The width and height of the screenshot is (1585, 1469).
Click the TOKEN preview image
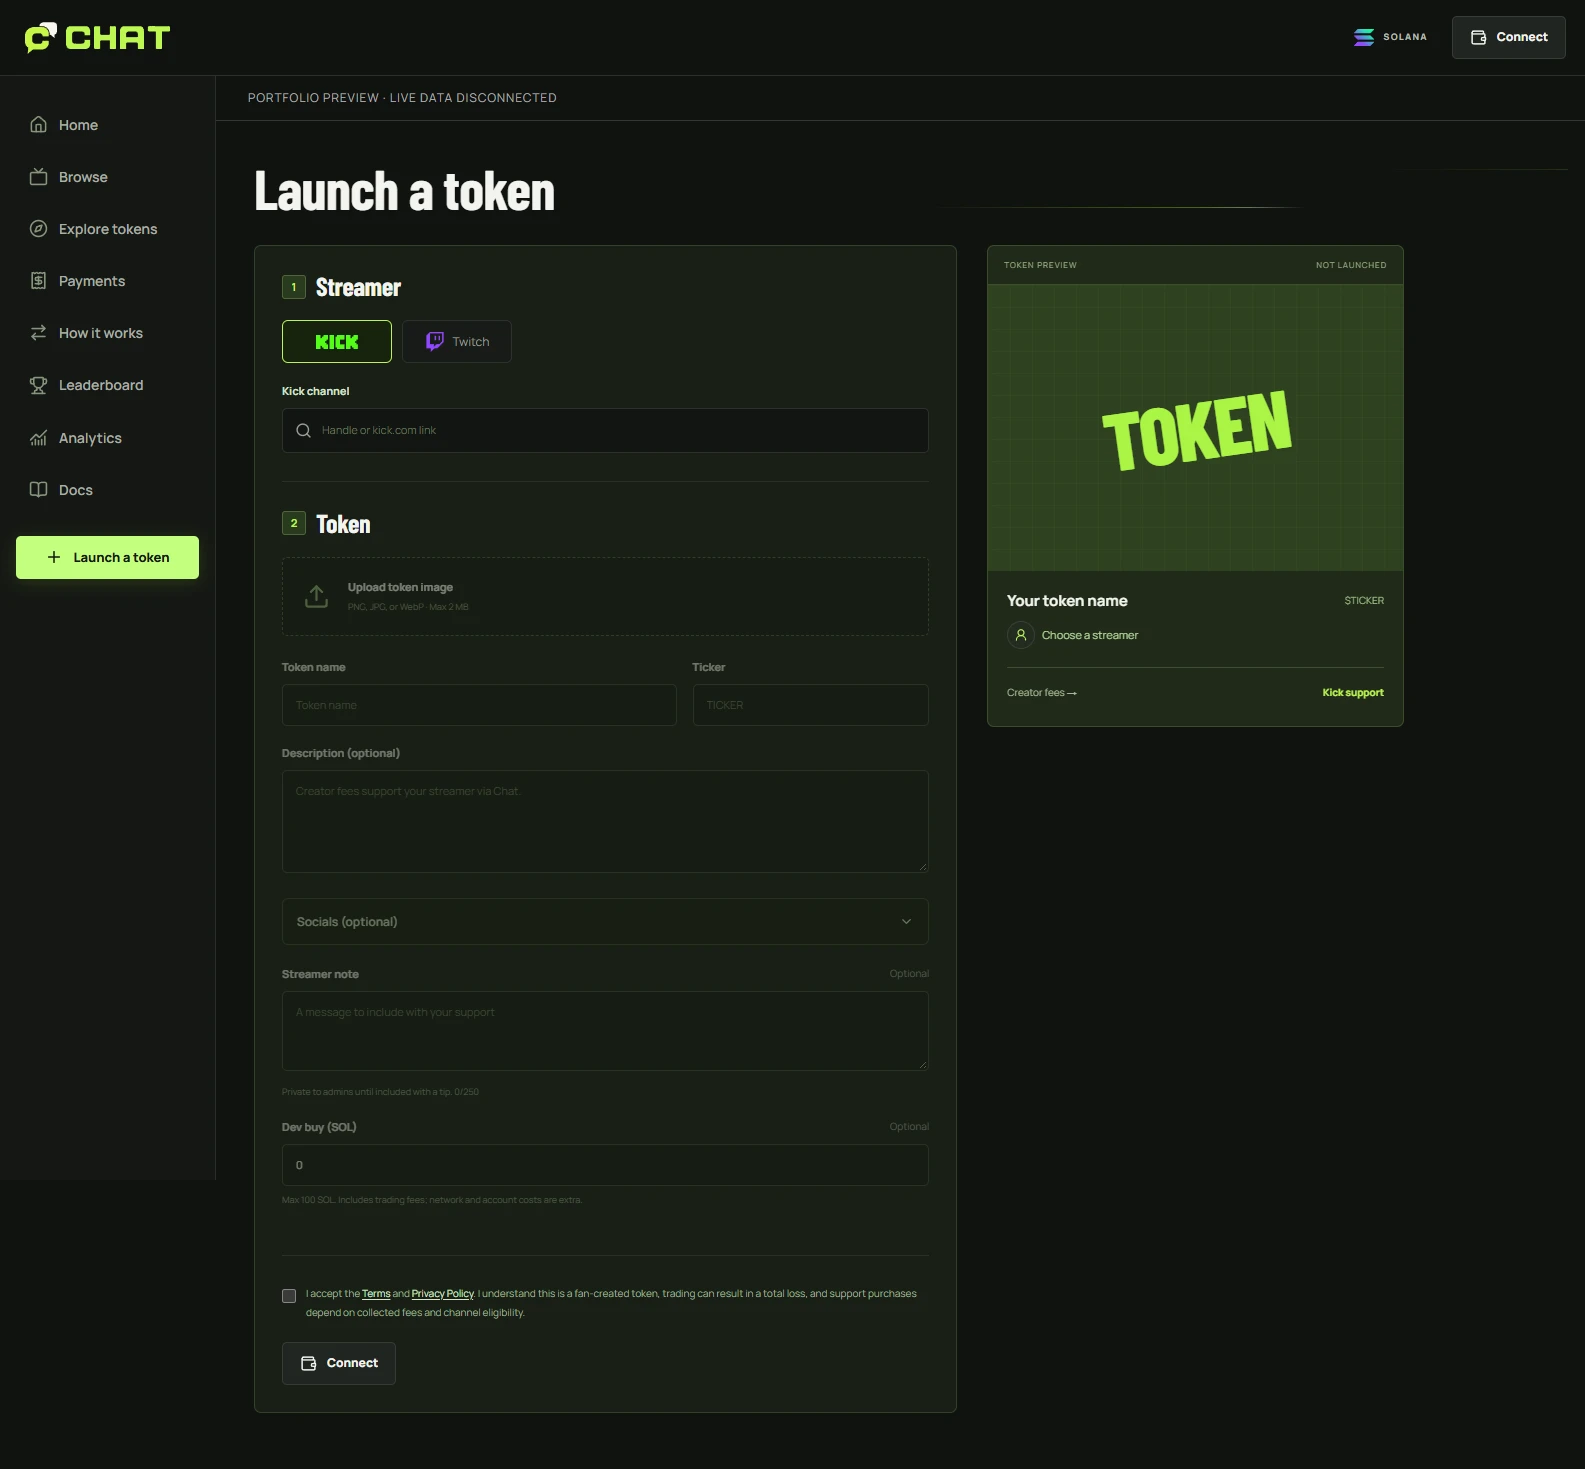1195,428
